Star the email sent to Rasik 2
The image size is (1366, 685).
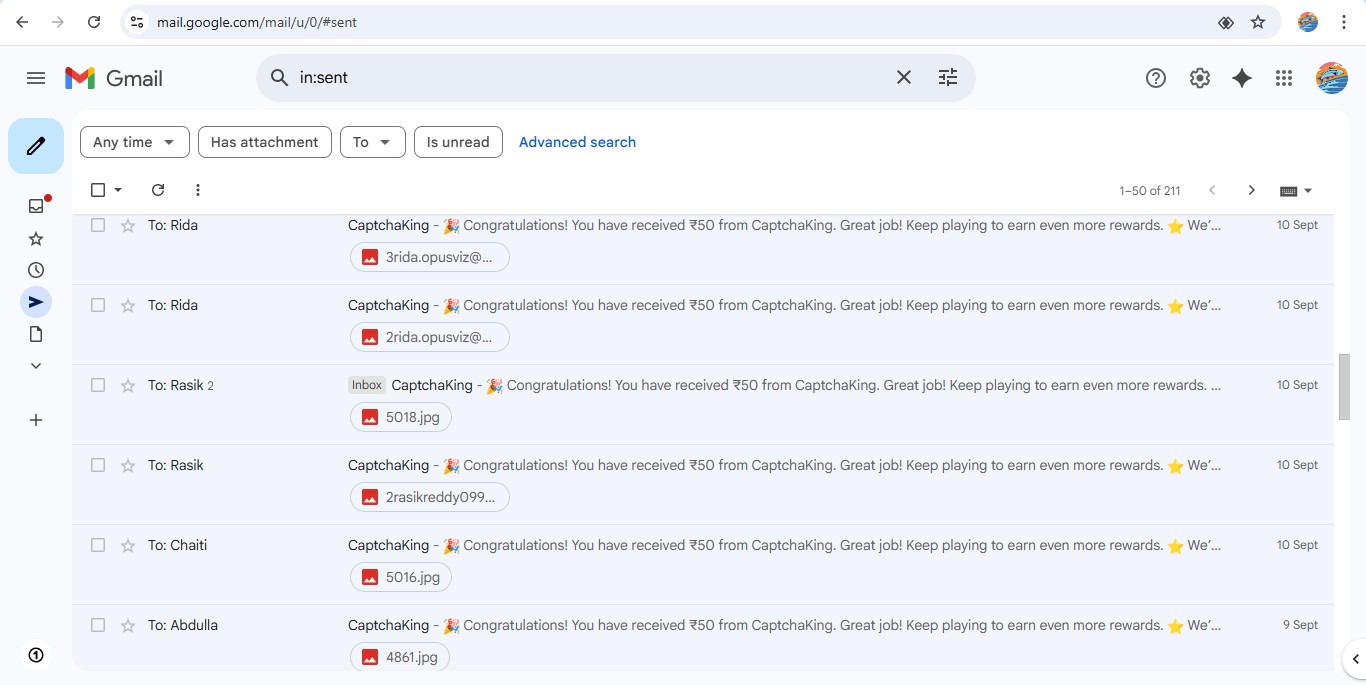pyautogui.click(x=128, y=386)
